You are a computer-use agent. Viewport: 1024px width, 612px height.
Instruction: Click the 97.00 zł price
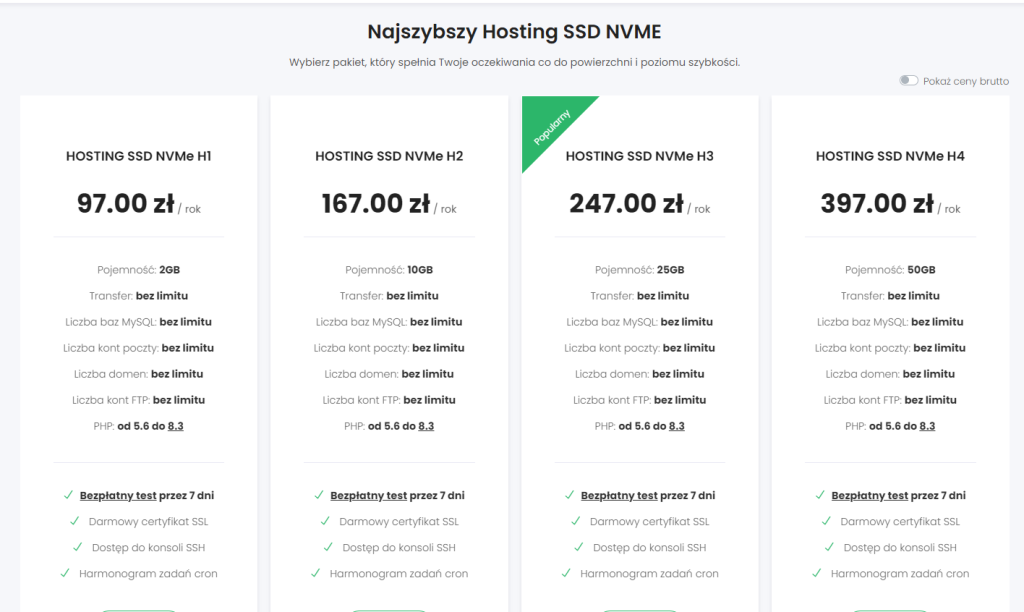tap(125, 203)
